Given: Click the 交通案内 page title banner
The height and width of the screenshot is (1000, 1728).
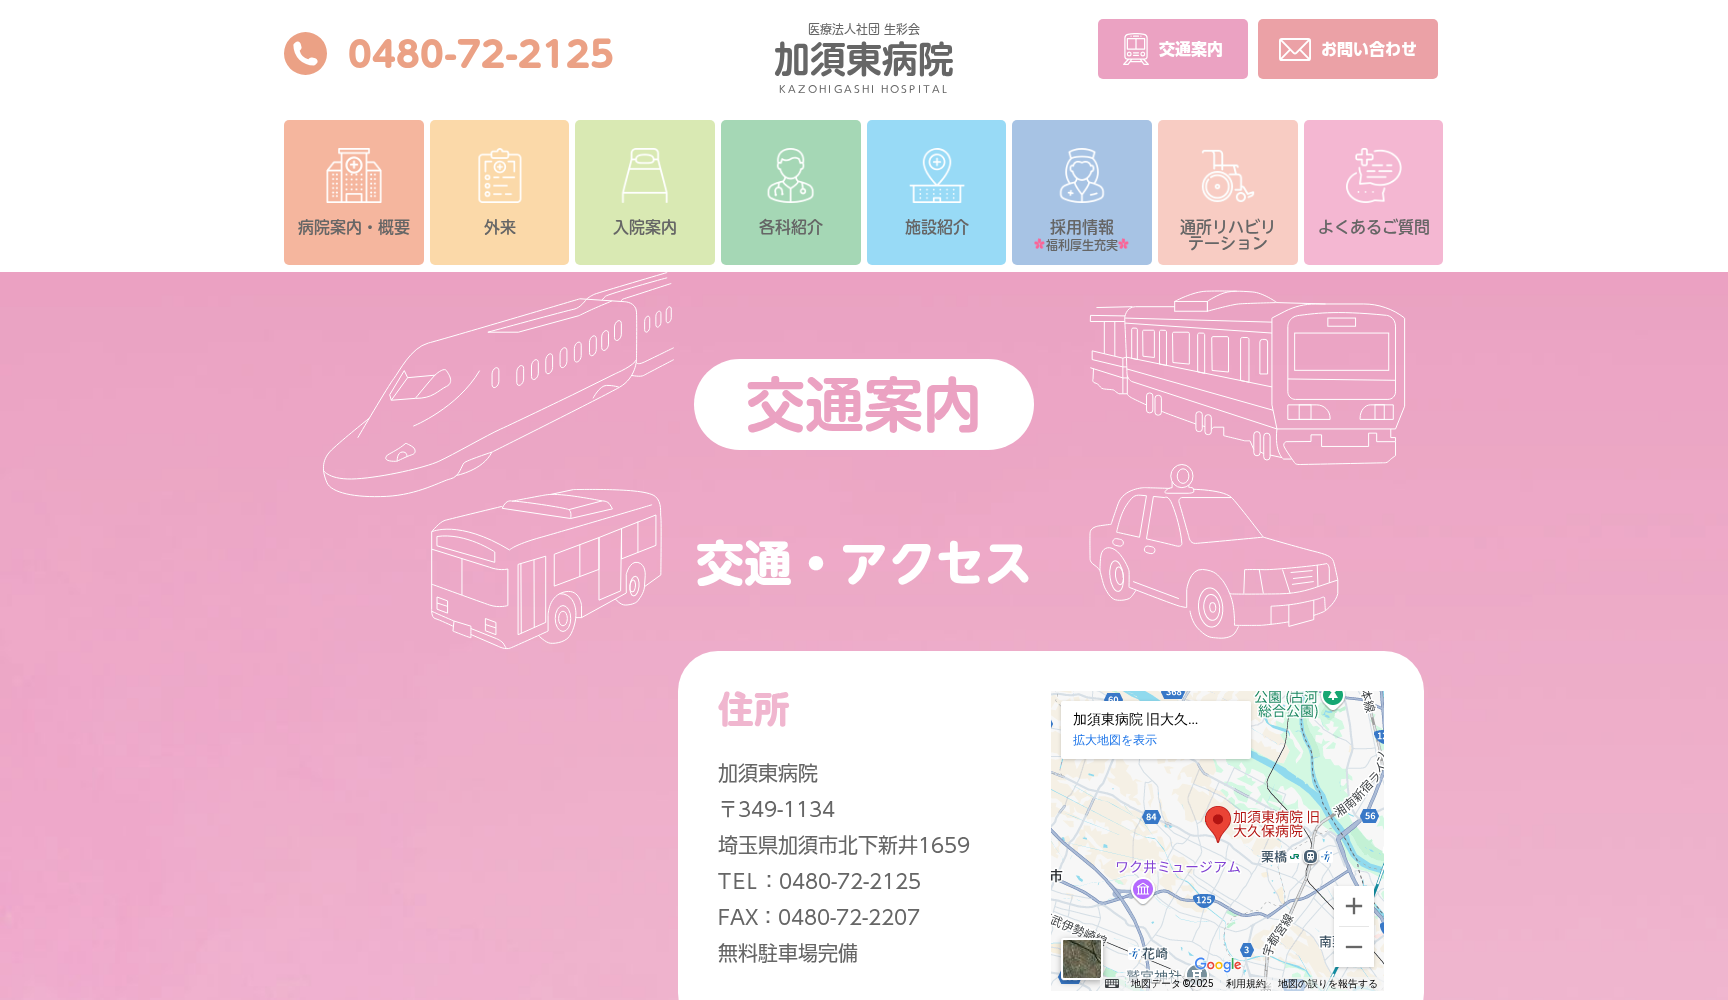Looking at the screenshot, I should pyautogui.click(x=864, y=405).
